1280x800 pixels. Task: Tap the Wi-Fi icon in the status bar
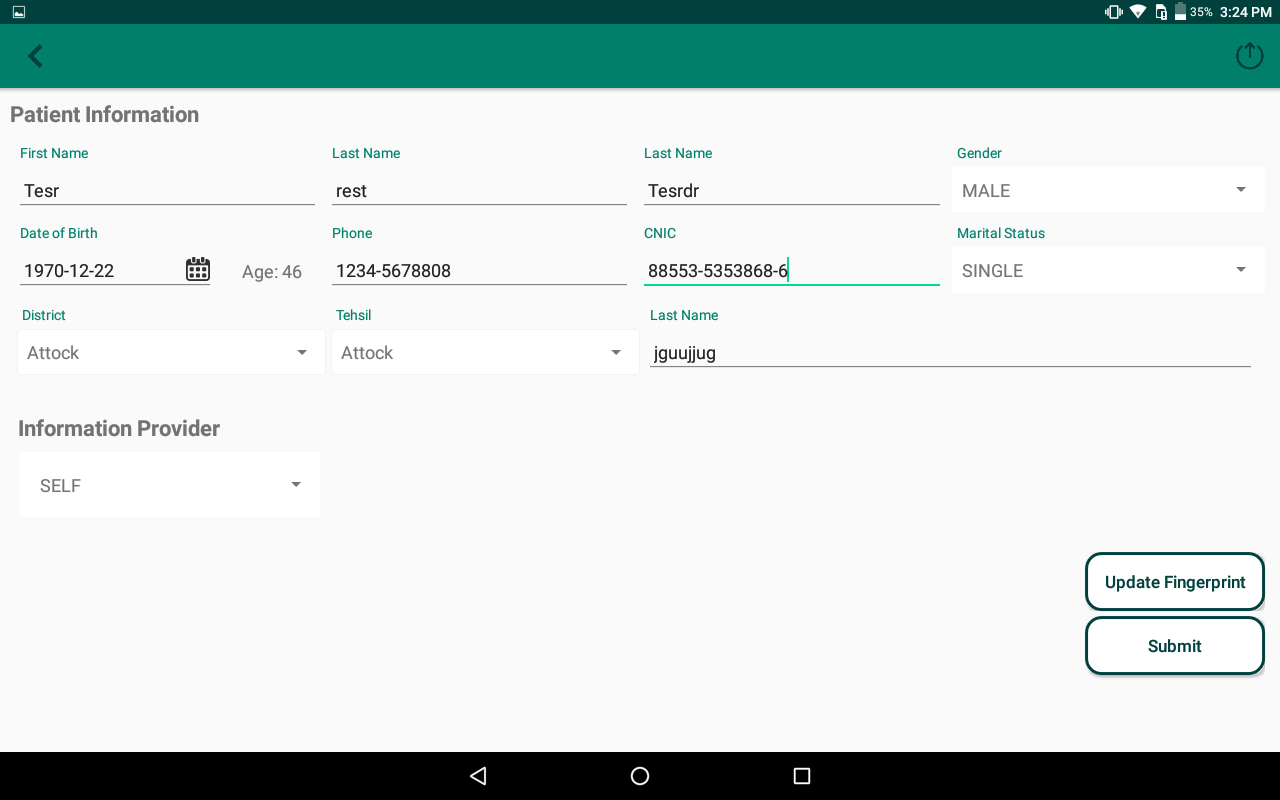tap(1138, 12)
